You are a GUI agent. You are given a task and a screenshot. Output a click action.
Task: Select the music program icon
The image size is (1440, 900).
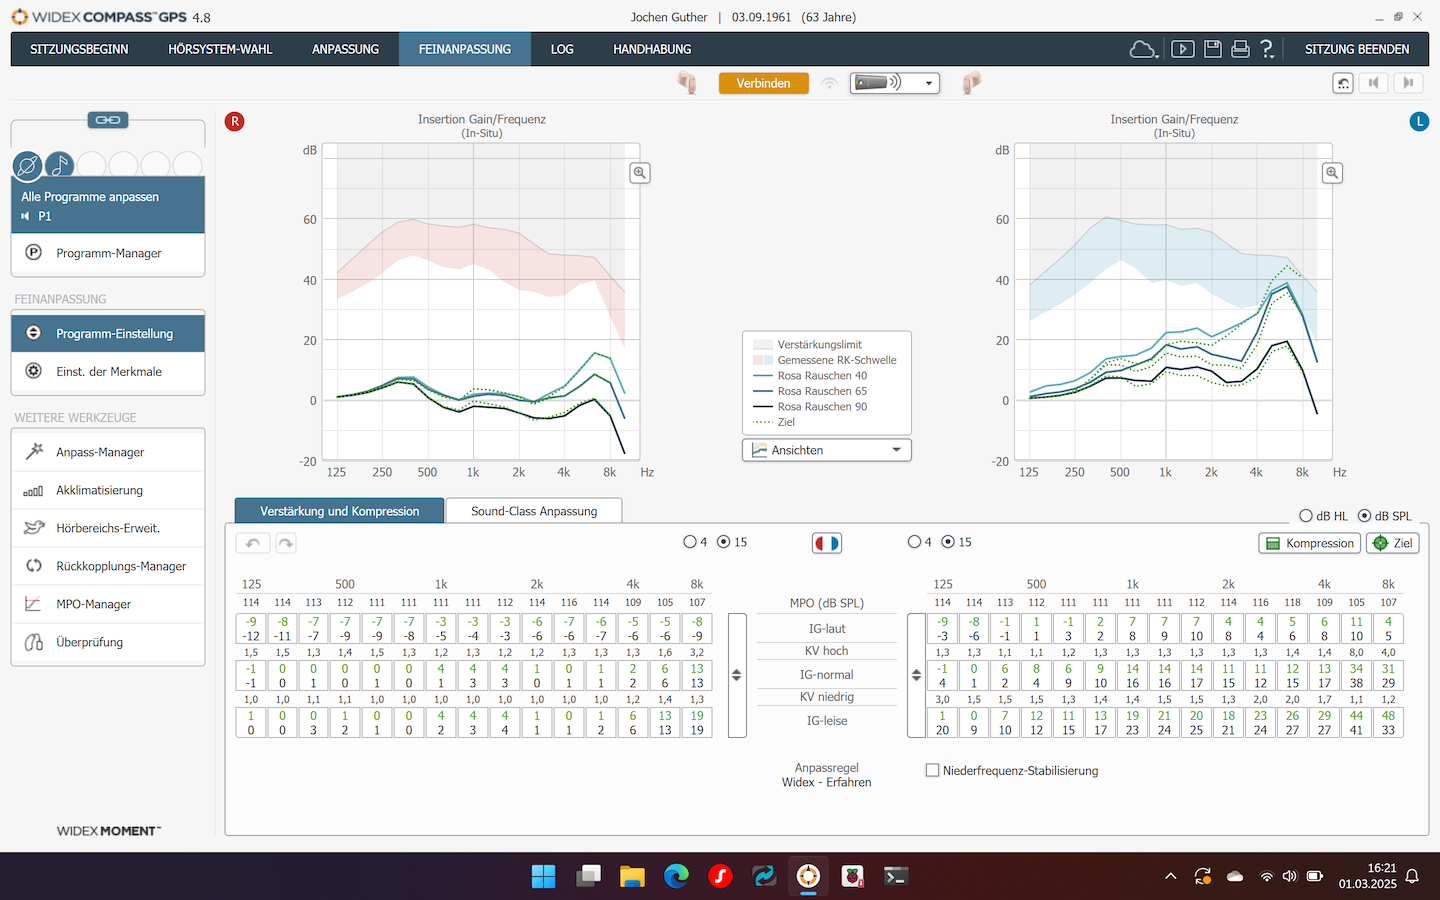59,165
